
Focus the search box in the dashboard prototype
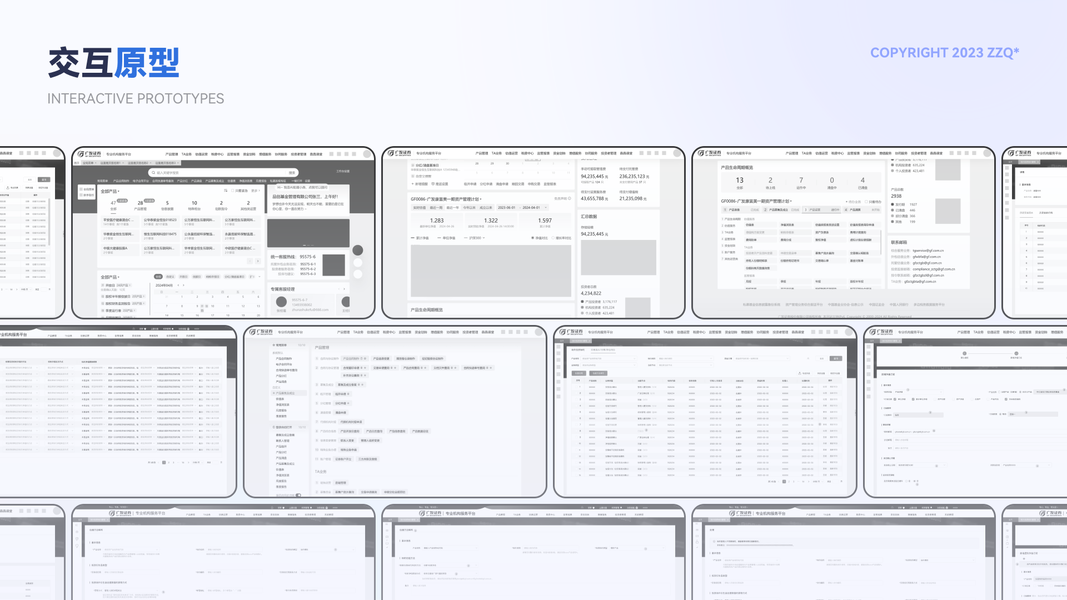click(x=222, y=173)
